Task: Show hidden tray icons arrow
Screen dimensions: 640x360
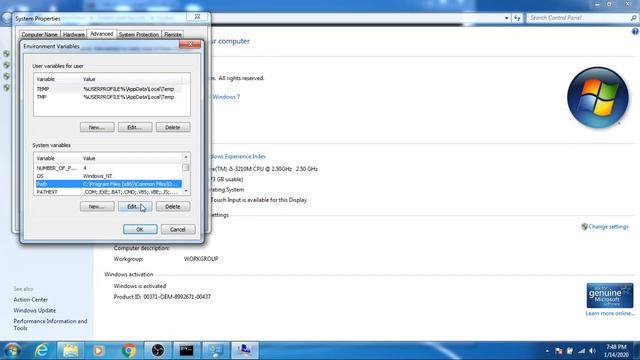Action: (x=547, y=351)
